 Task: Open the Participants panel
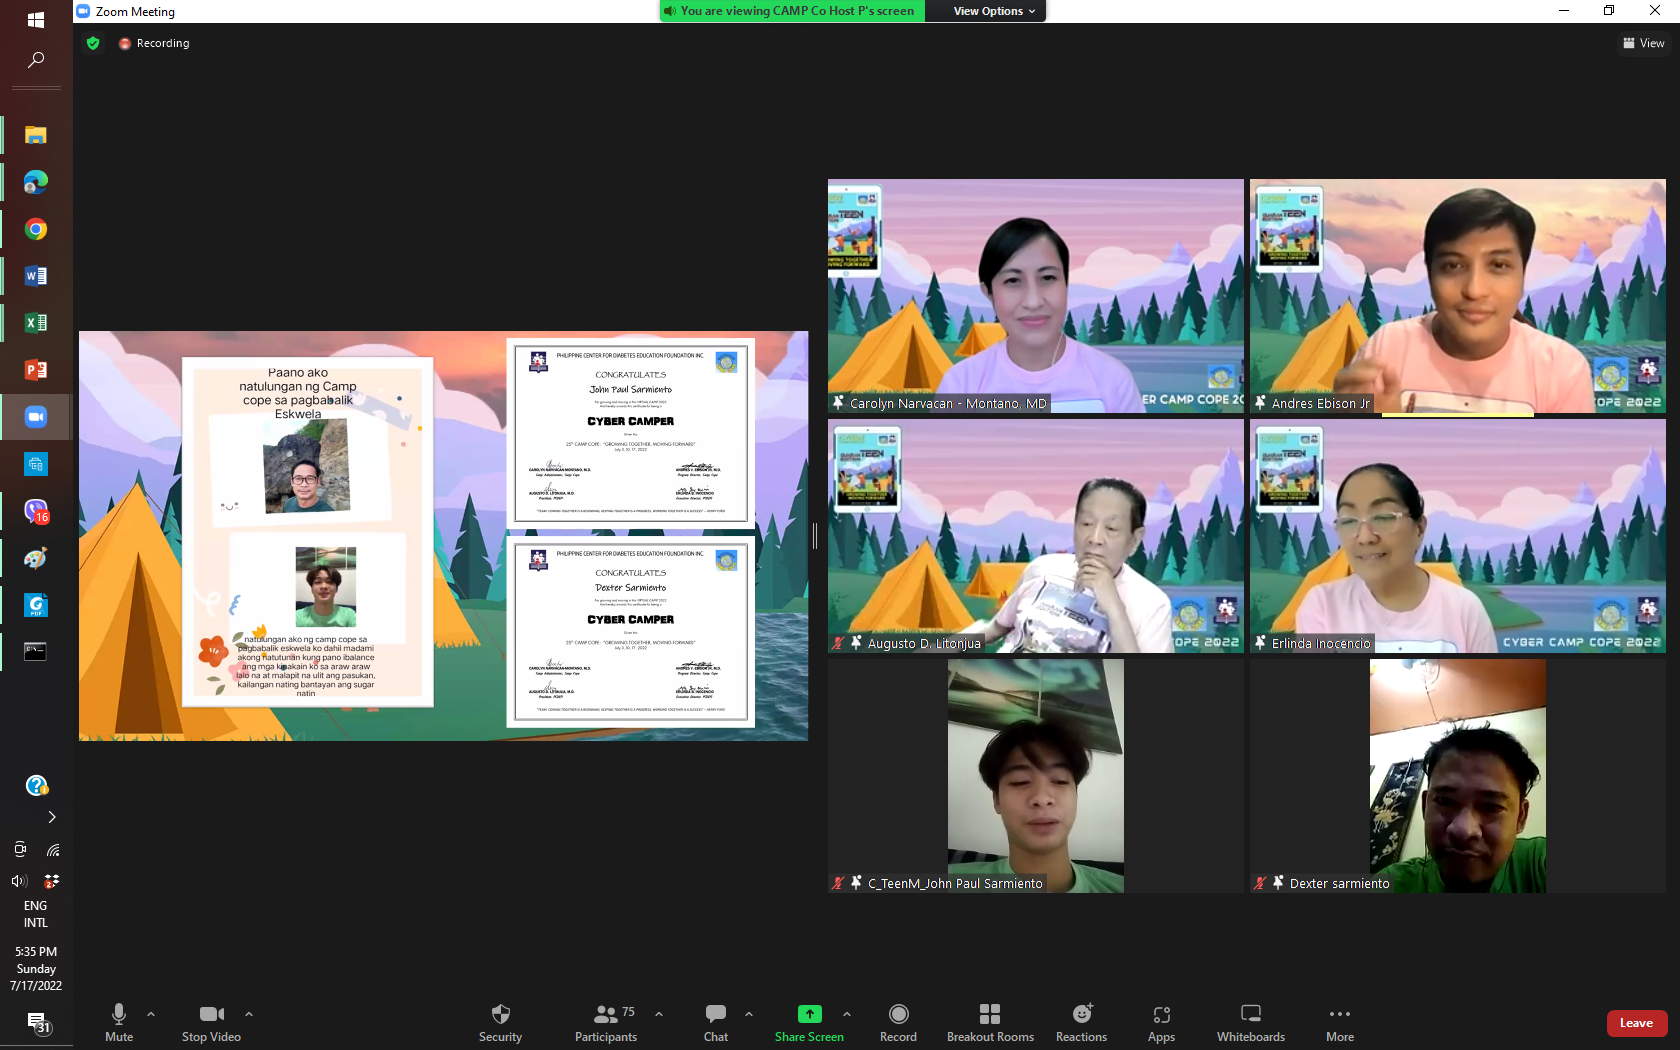pyautogui.click(x=606, y=1015)
